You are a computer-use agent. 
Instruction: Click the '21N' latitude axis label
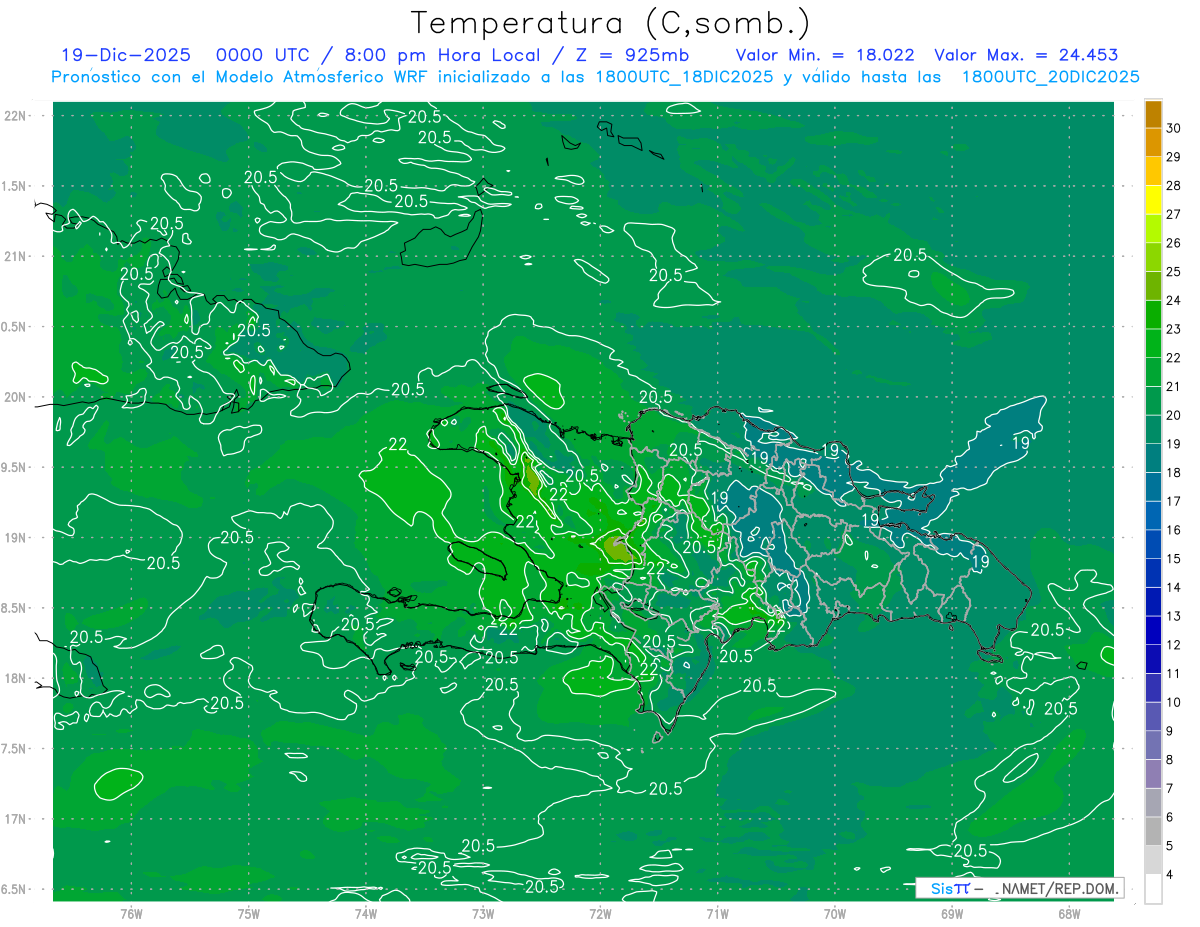[15, 256]
